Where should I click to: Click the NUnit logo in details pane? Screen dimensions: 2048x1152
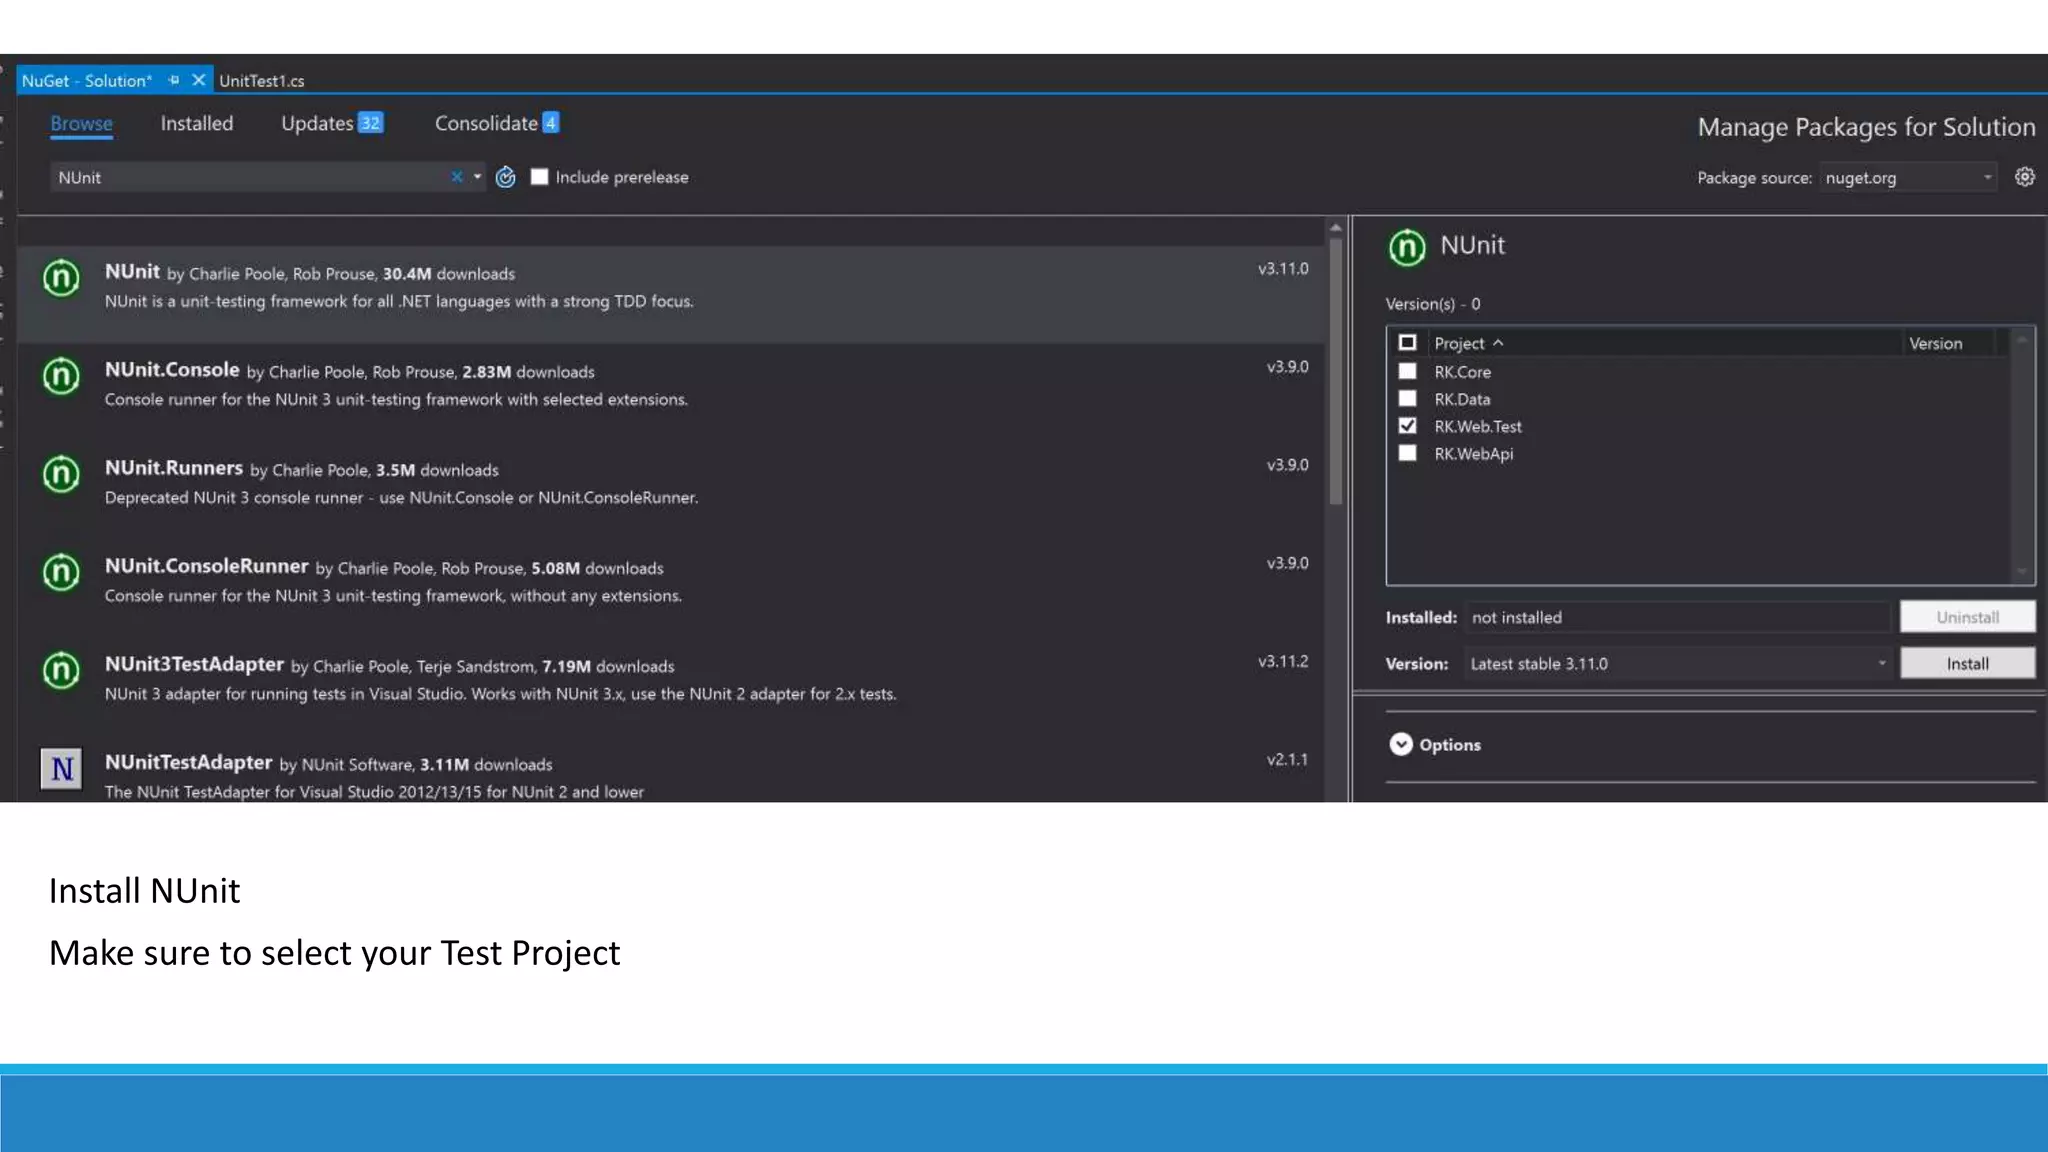click(1407, 247)
